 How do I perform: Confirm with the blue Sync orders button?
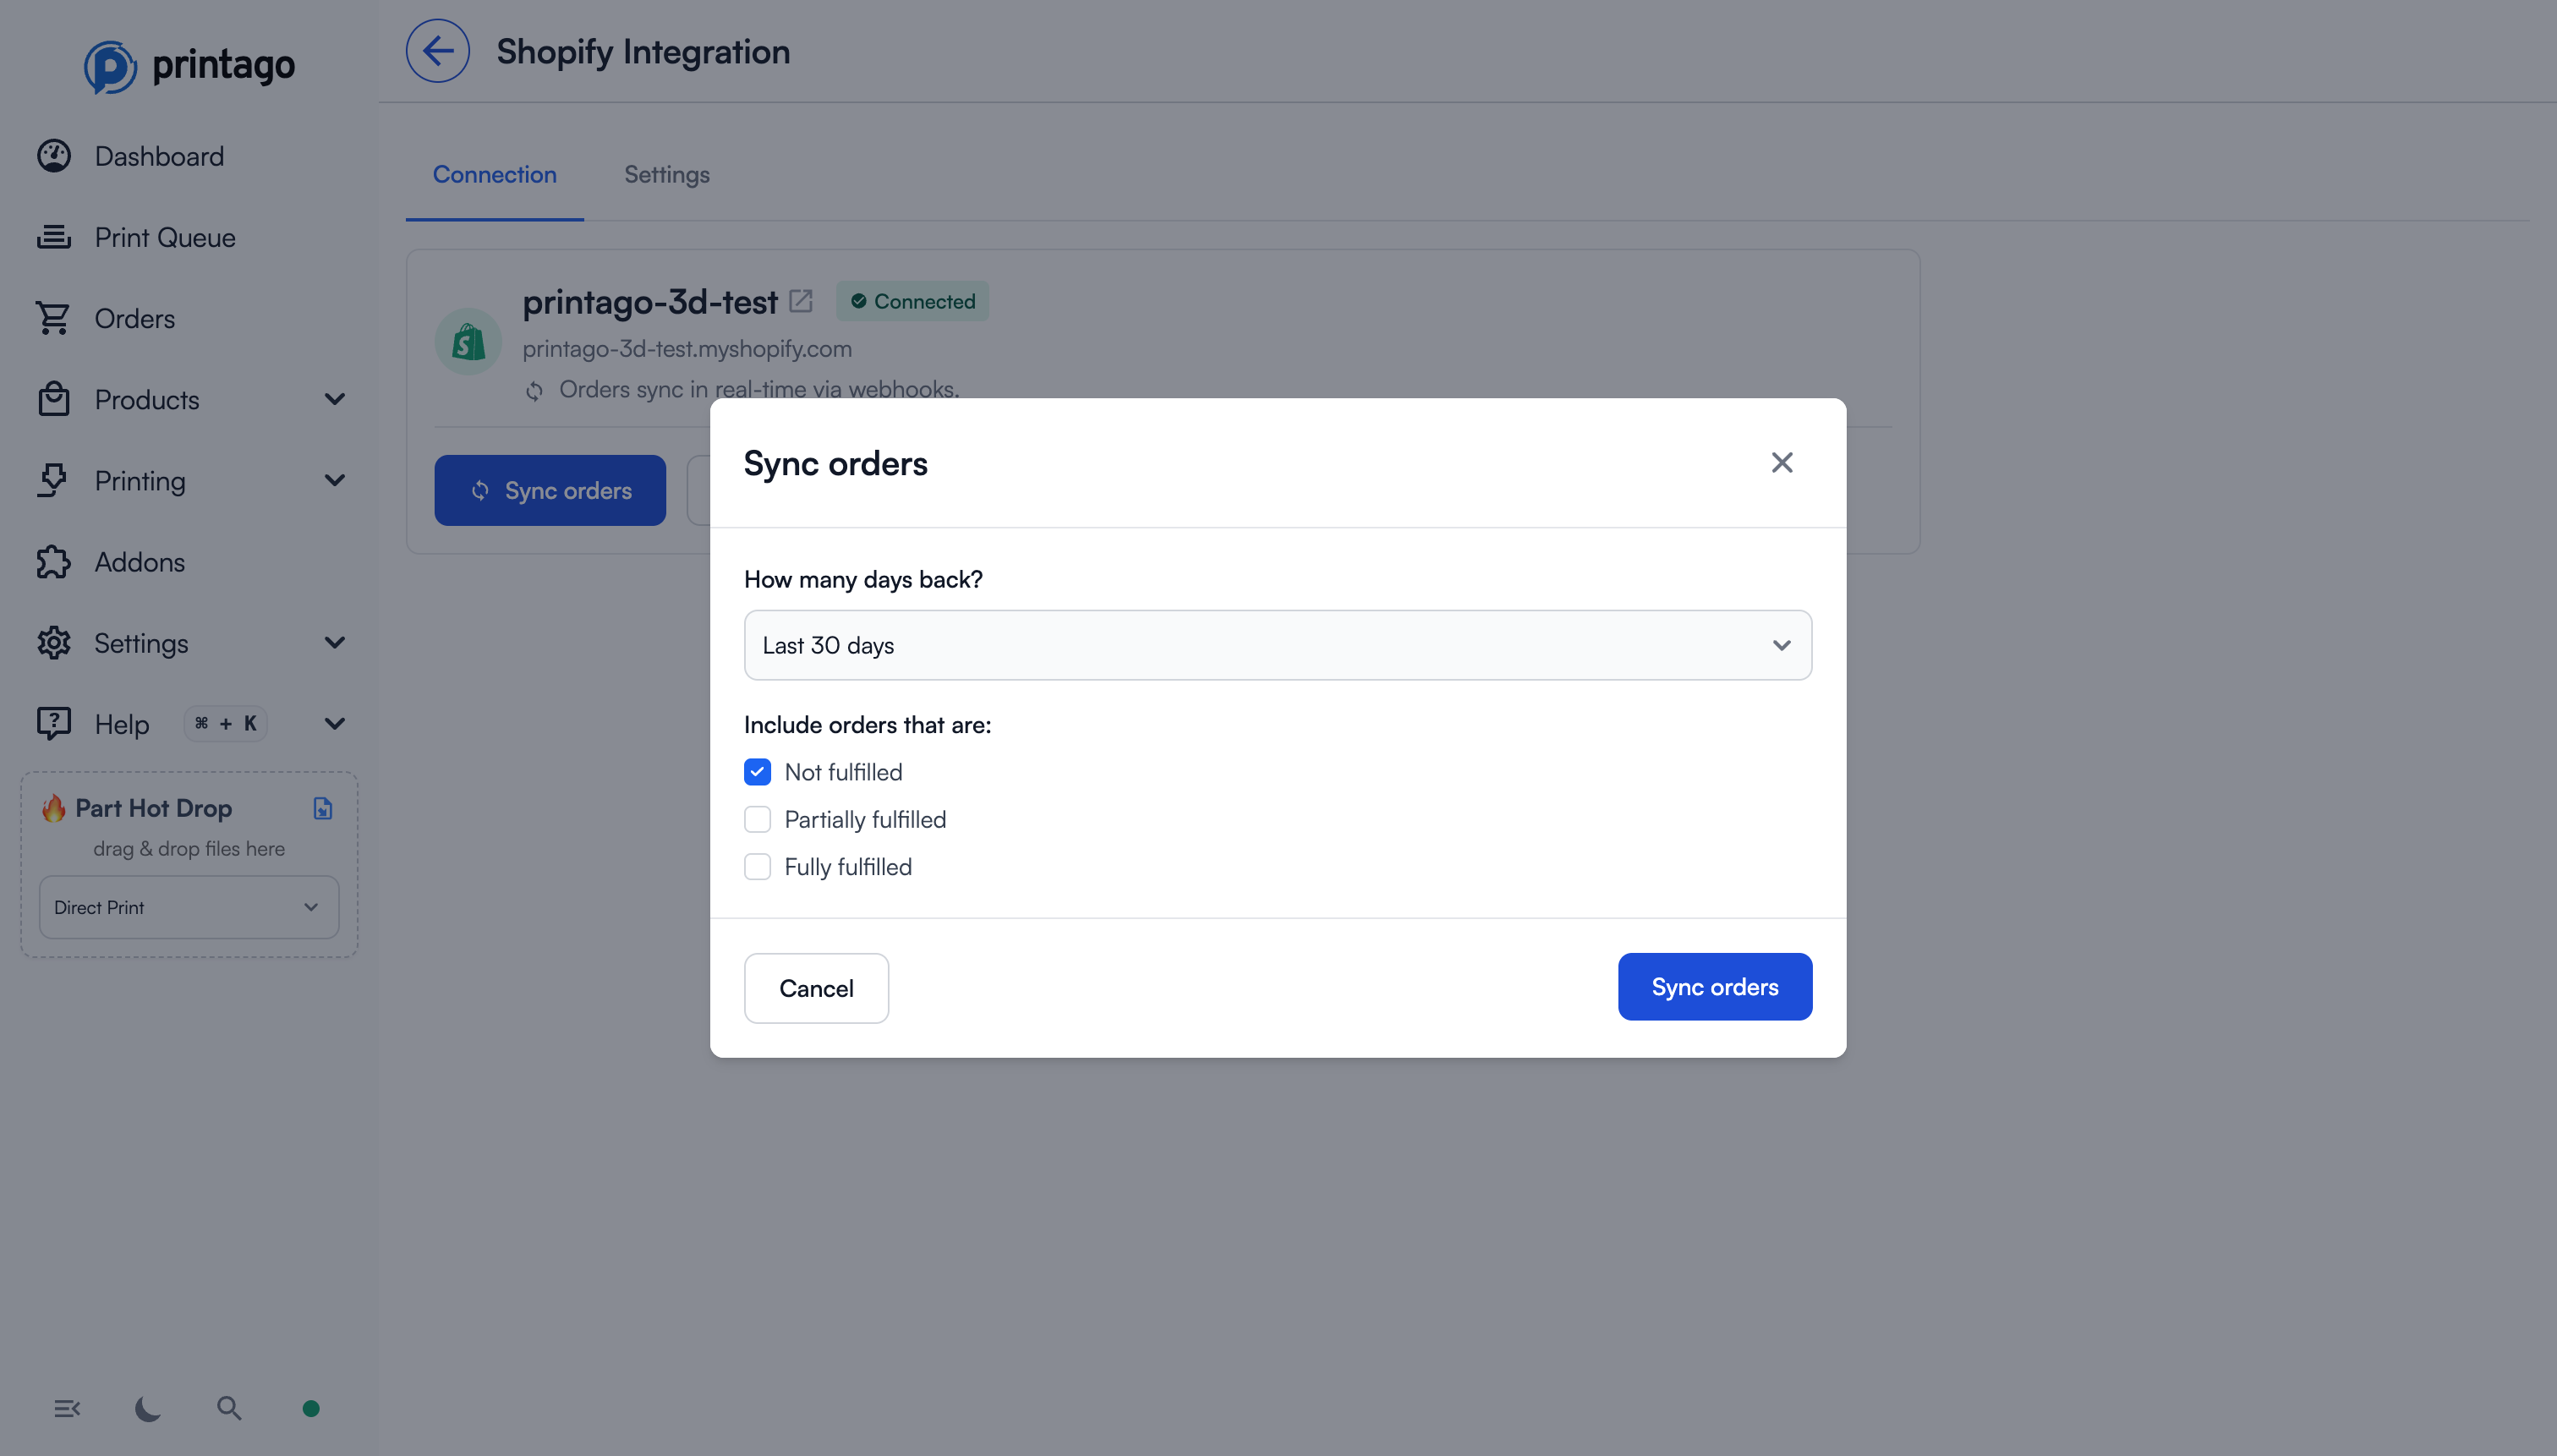pyautogui.click(x=1714, y=987)
